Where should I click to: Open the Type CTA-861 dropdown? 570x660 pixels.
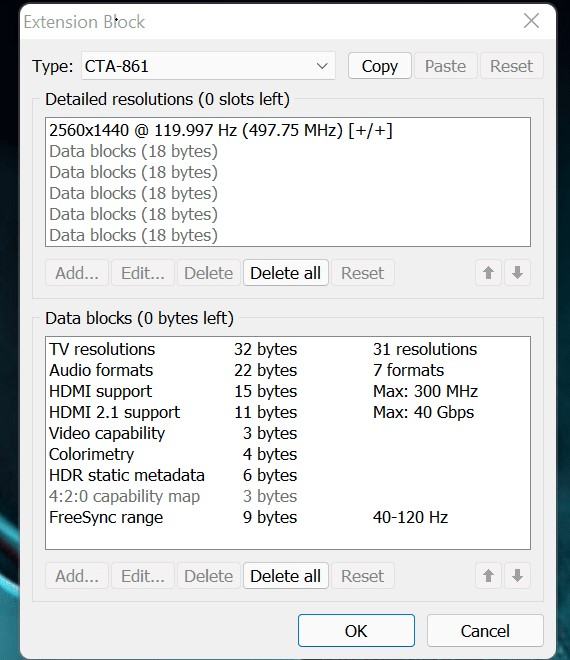pos(208,66)
